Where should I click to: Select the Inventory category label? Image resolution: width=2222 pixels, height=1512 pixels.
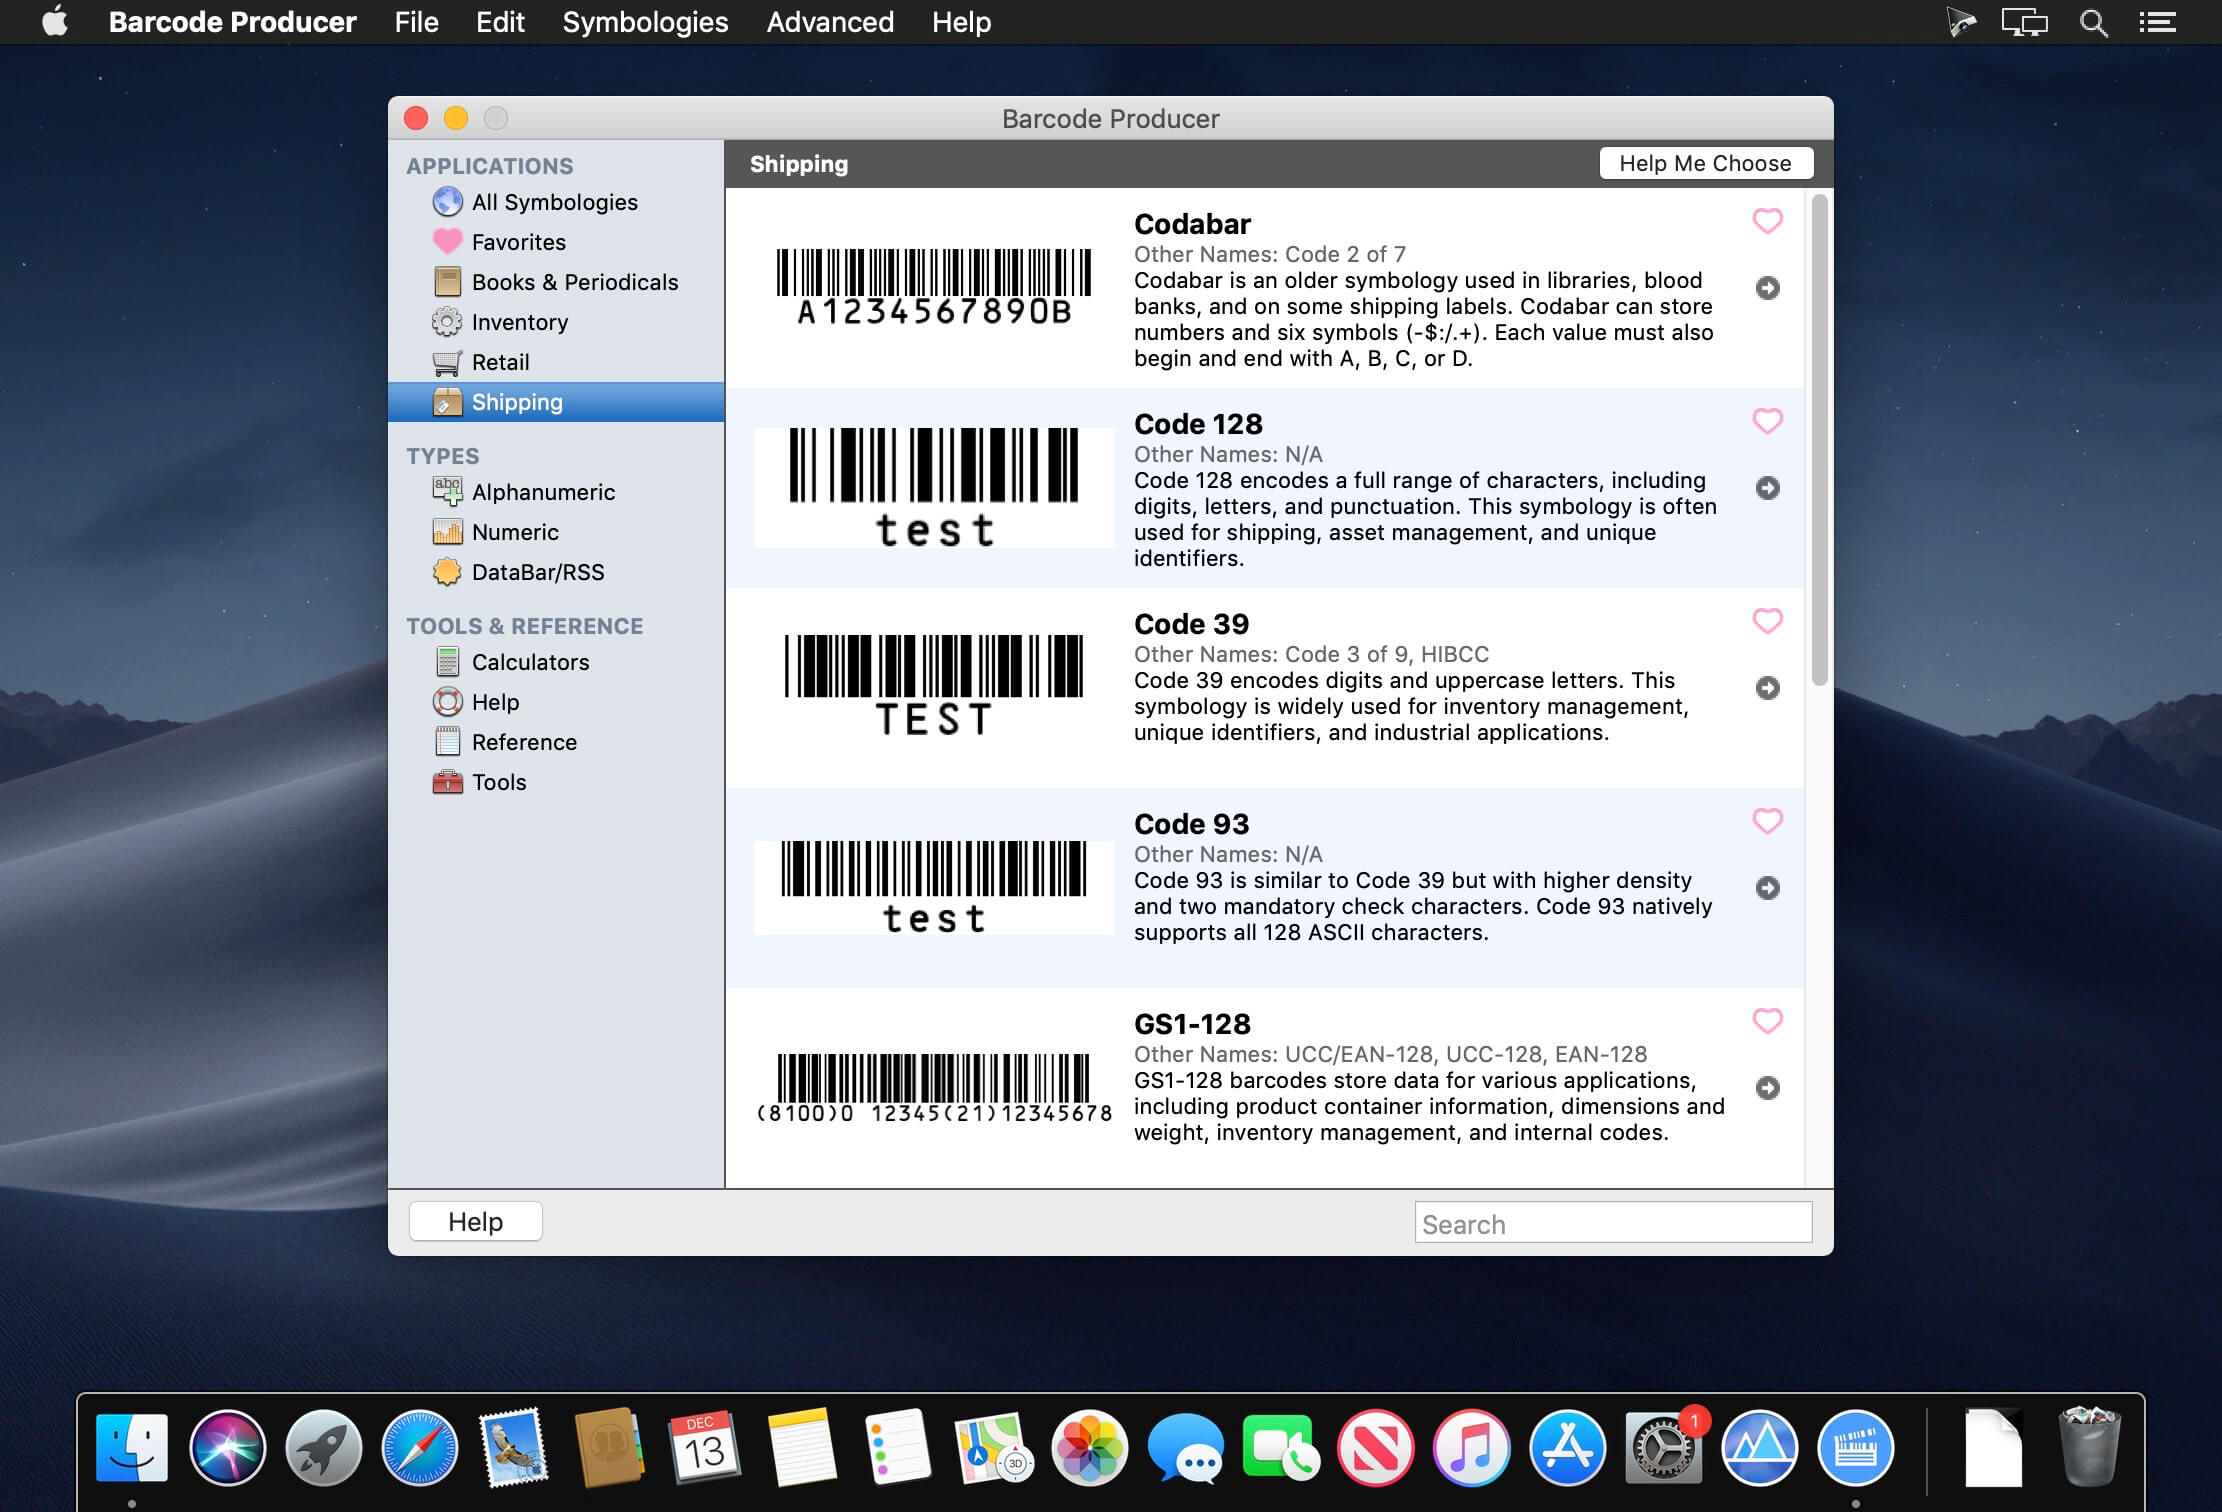[x=520, y=322]
